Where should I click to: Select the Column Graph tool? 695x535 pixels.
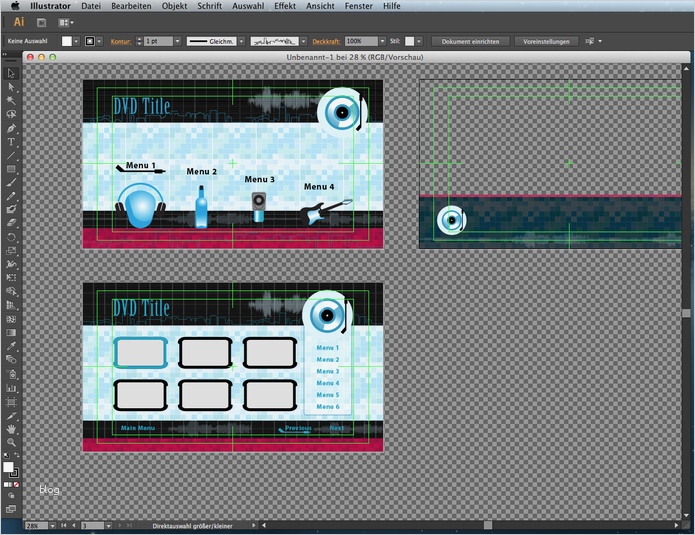click(11, 388)
